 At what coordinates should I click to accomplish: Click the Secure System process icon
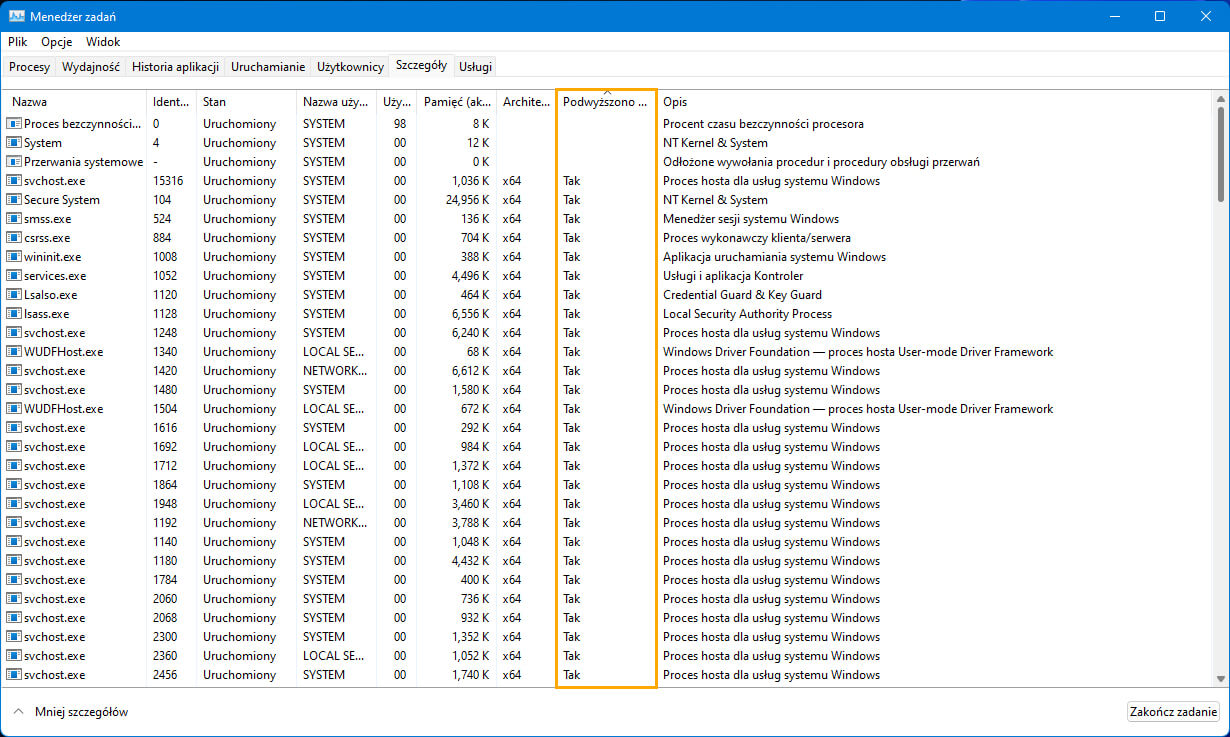[x=14, y=200]
